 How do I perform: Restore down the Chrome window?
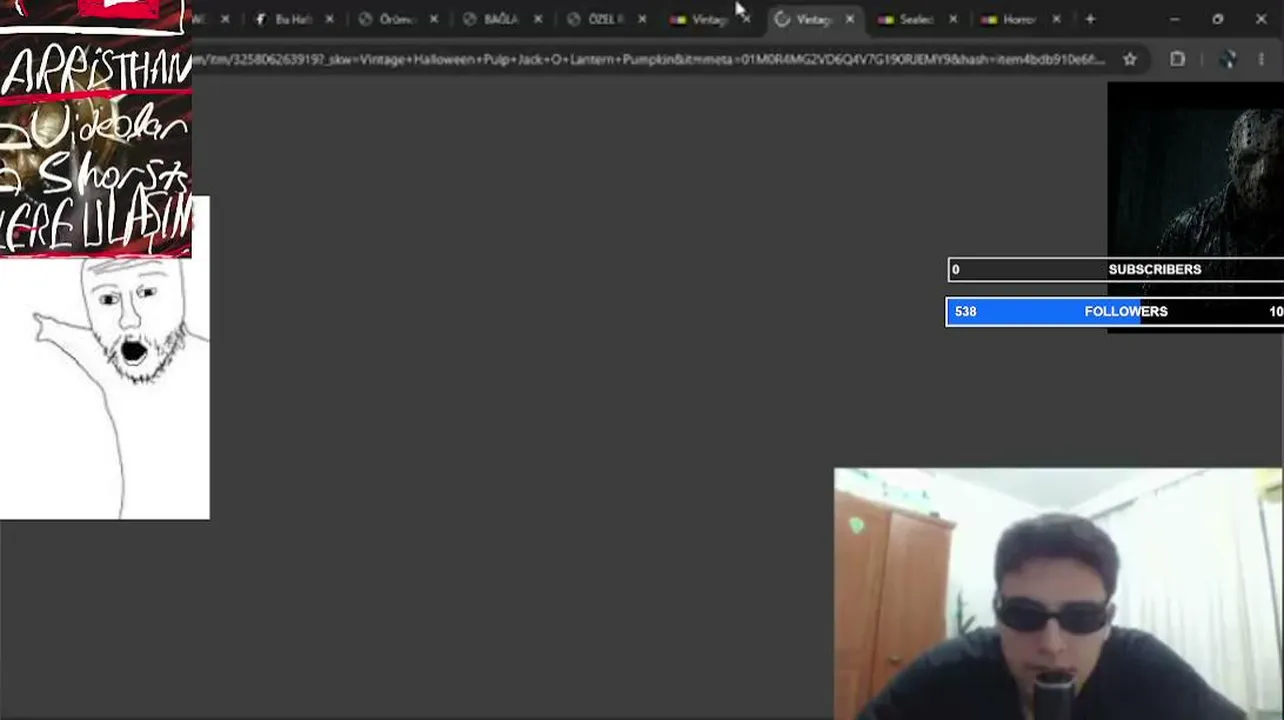[1217, 19]
